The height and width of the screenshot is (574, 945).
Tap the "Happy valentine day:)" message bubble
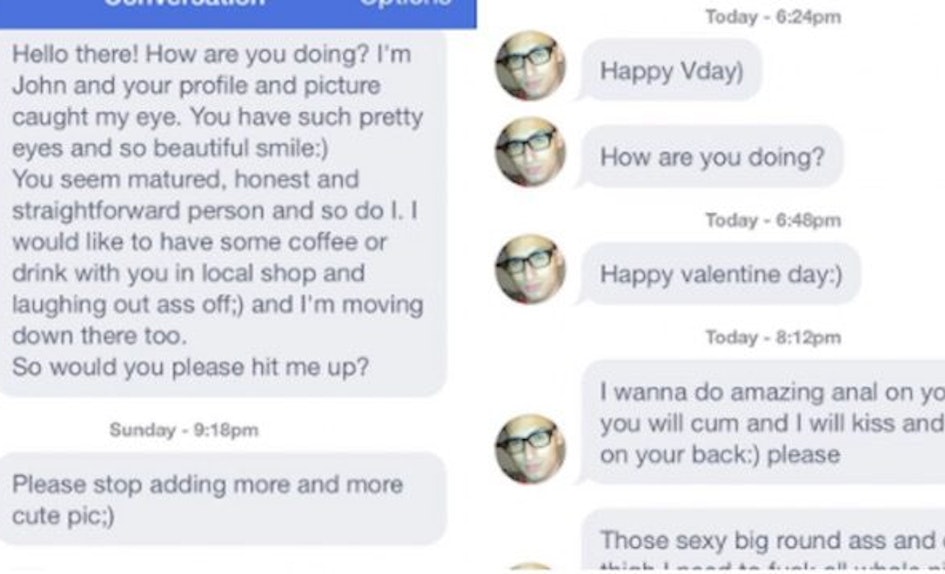coord(720,274)
